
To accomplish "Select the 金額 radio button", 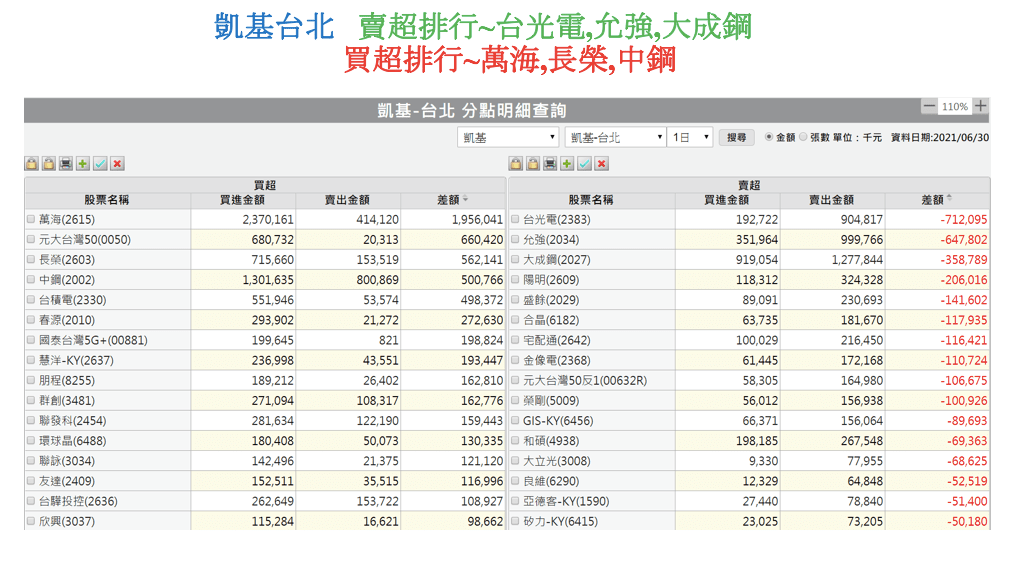I will (x=769, y=137).
